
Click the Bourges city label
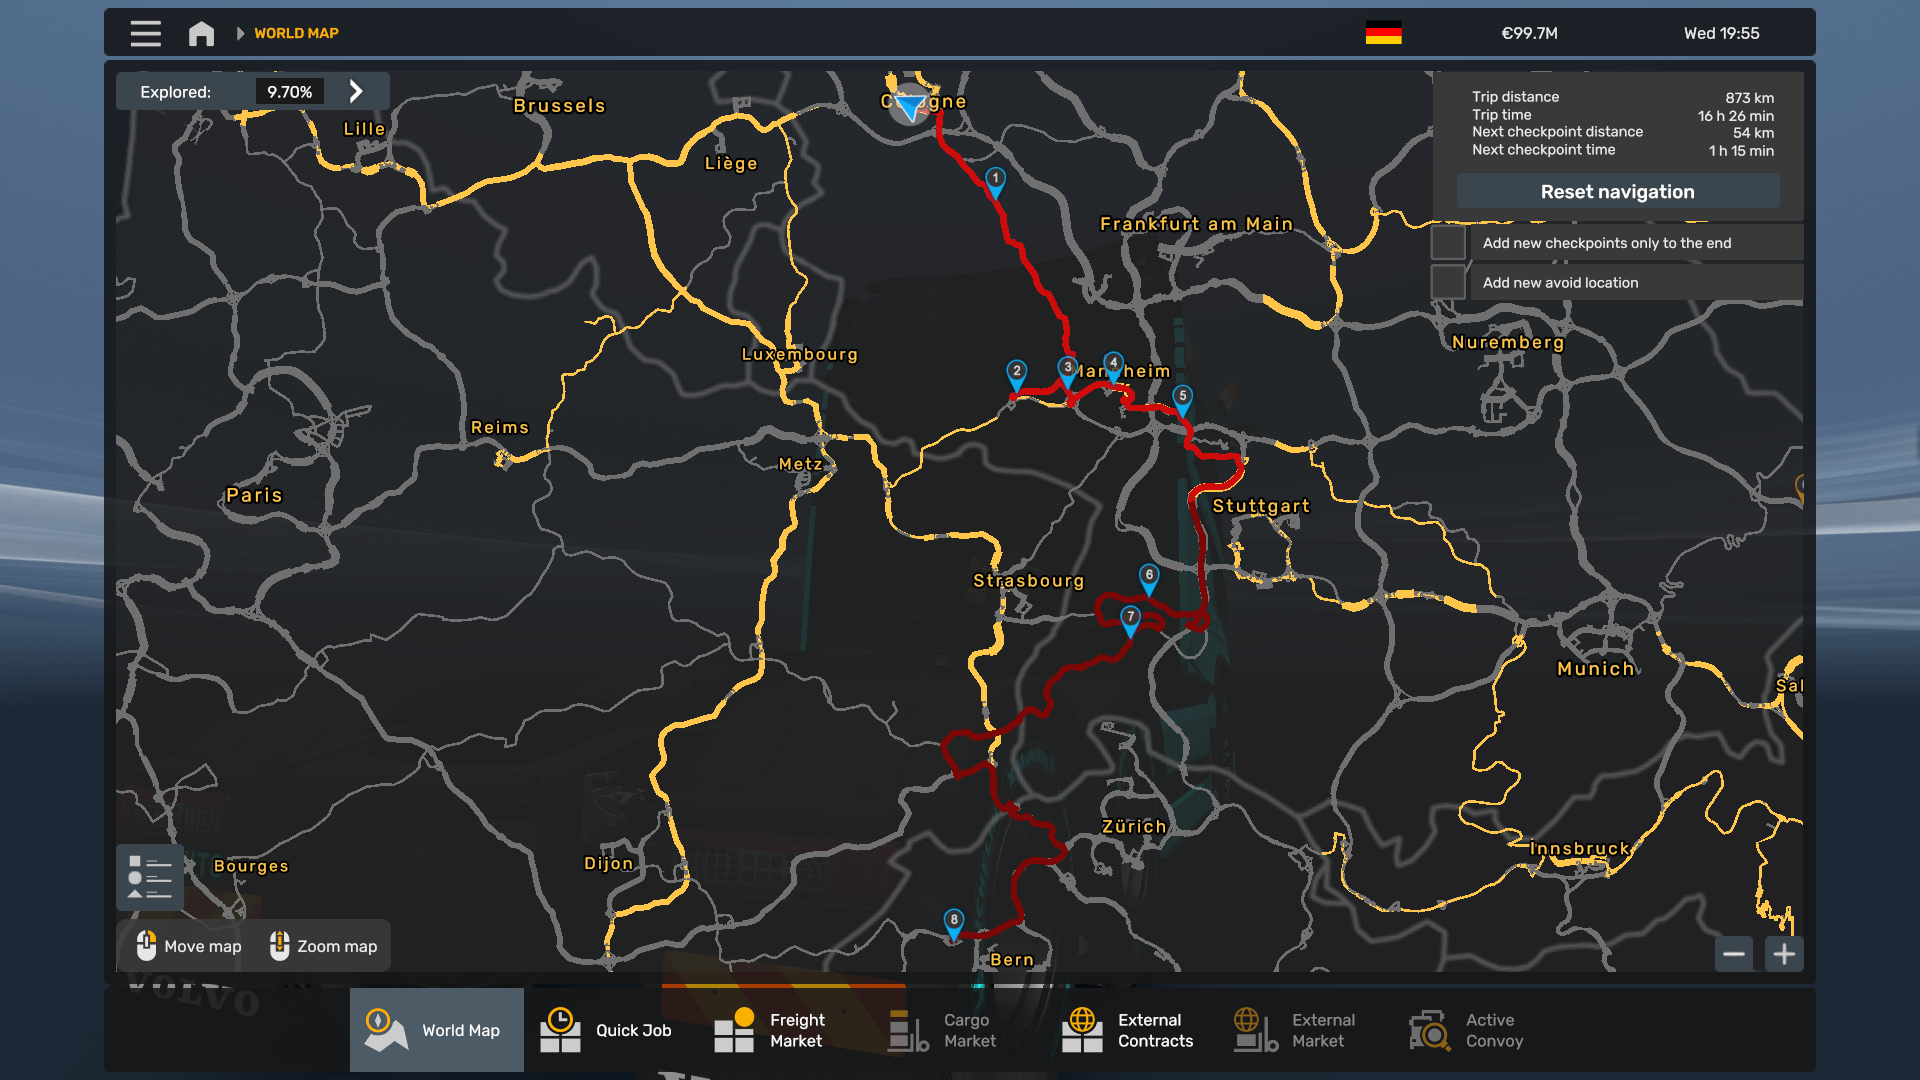tap(251, 866)
